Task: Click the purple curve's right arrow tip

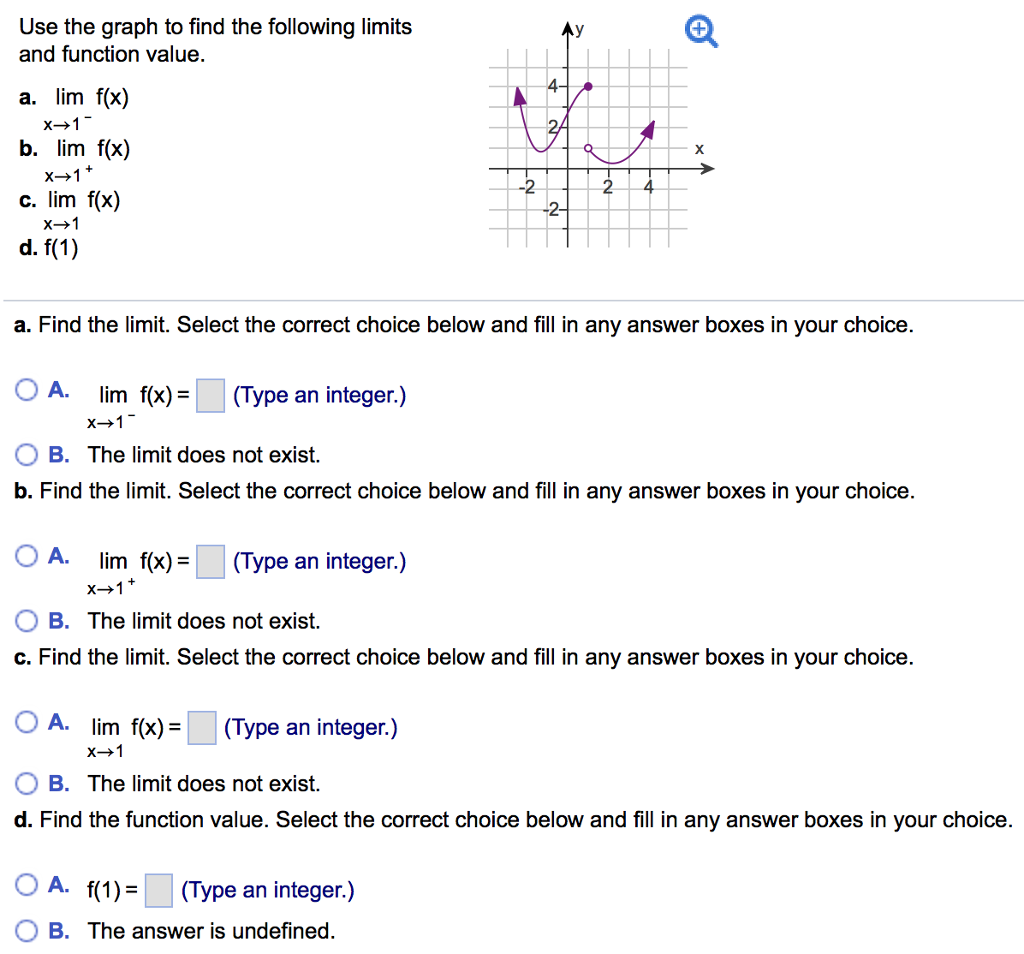Action: (x=652, y=122)
